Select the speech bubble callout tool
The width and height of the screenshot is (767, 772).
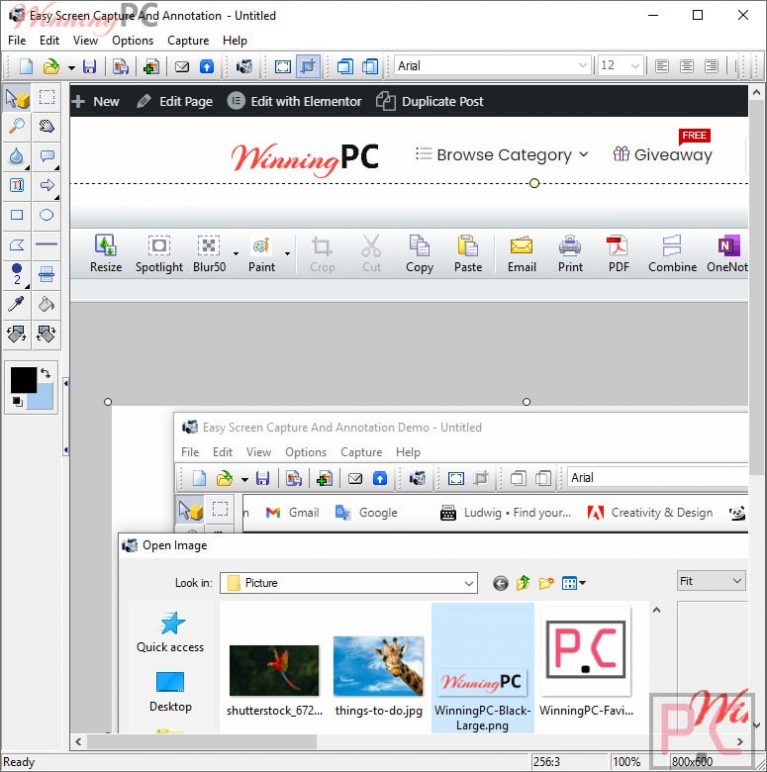[46, 157]
